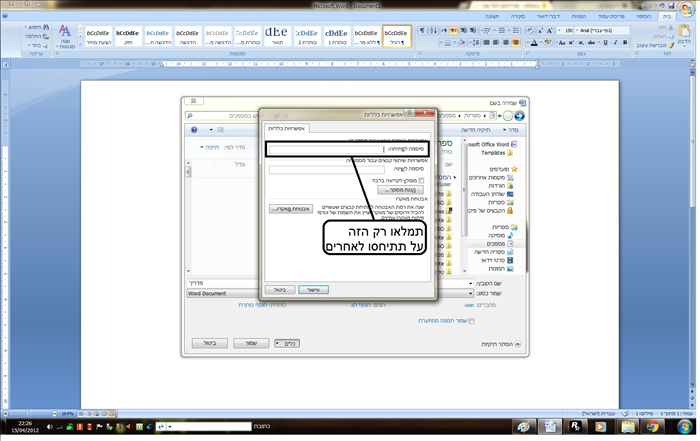Open the Page Layout ribbon tab
Image resolution: width=700 pixels, height=441 pixels.
pyautogui.click(x=611, y=16)
